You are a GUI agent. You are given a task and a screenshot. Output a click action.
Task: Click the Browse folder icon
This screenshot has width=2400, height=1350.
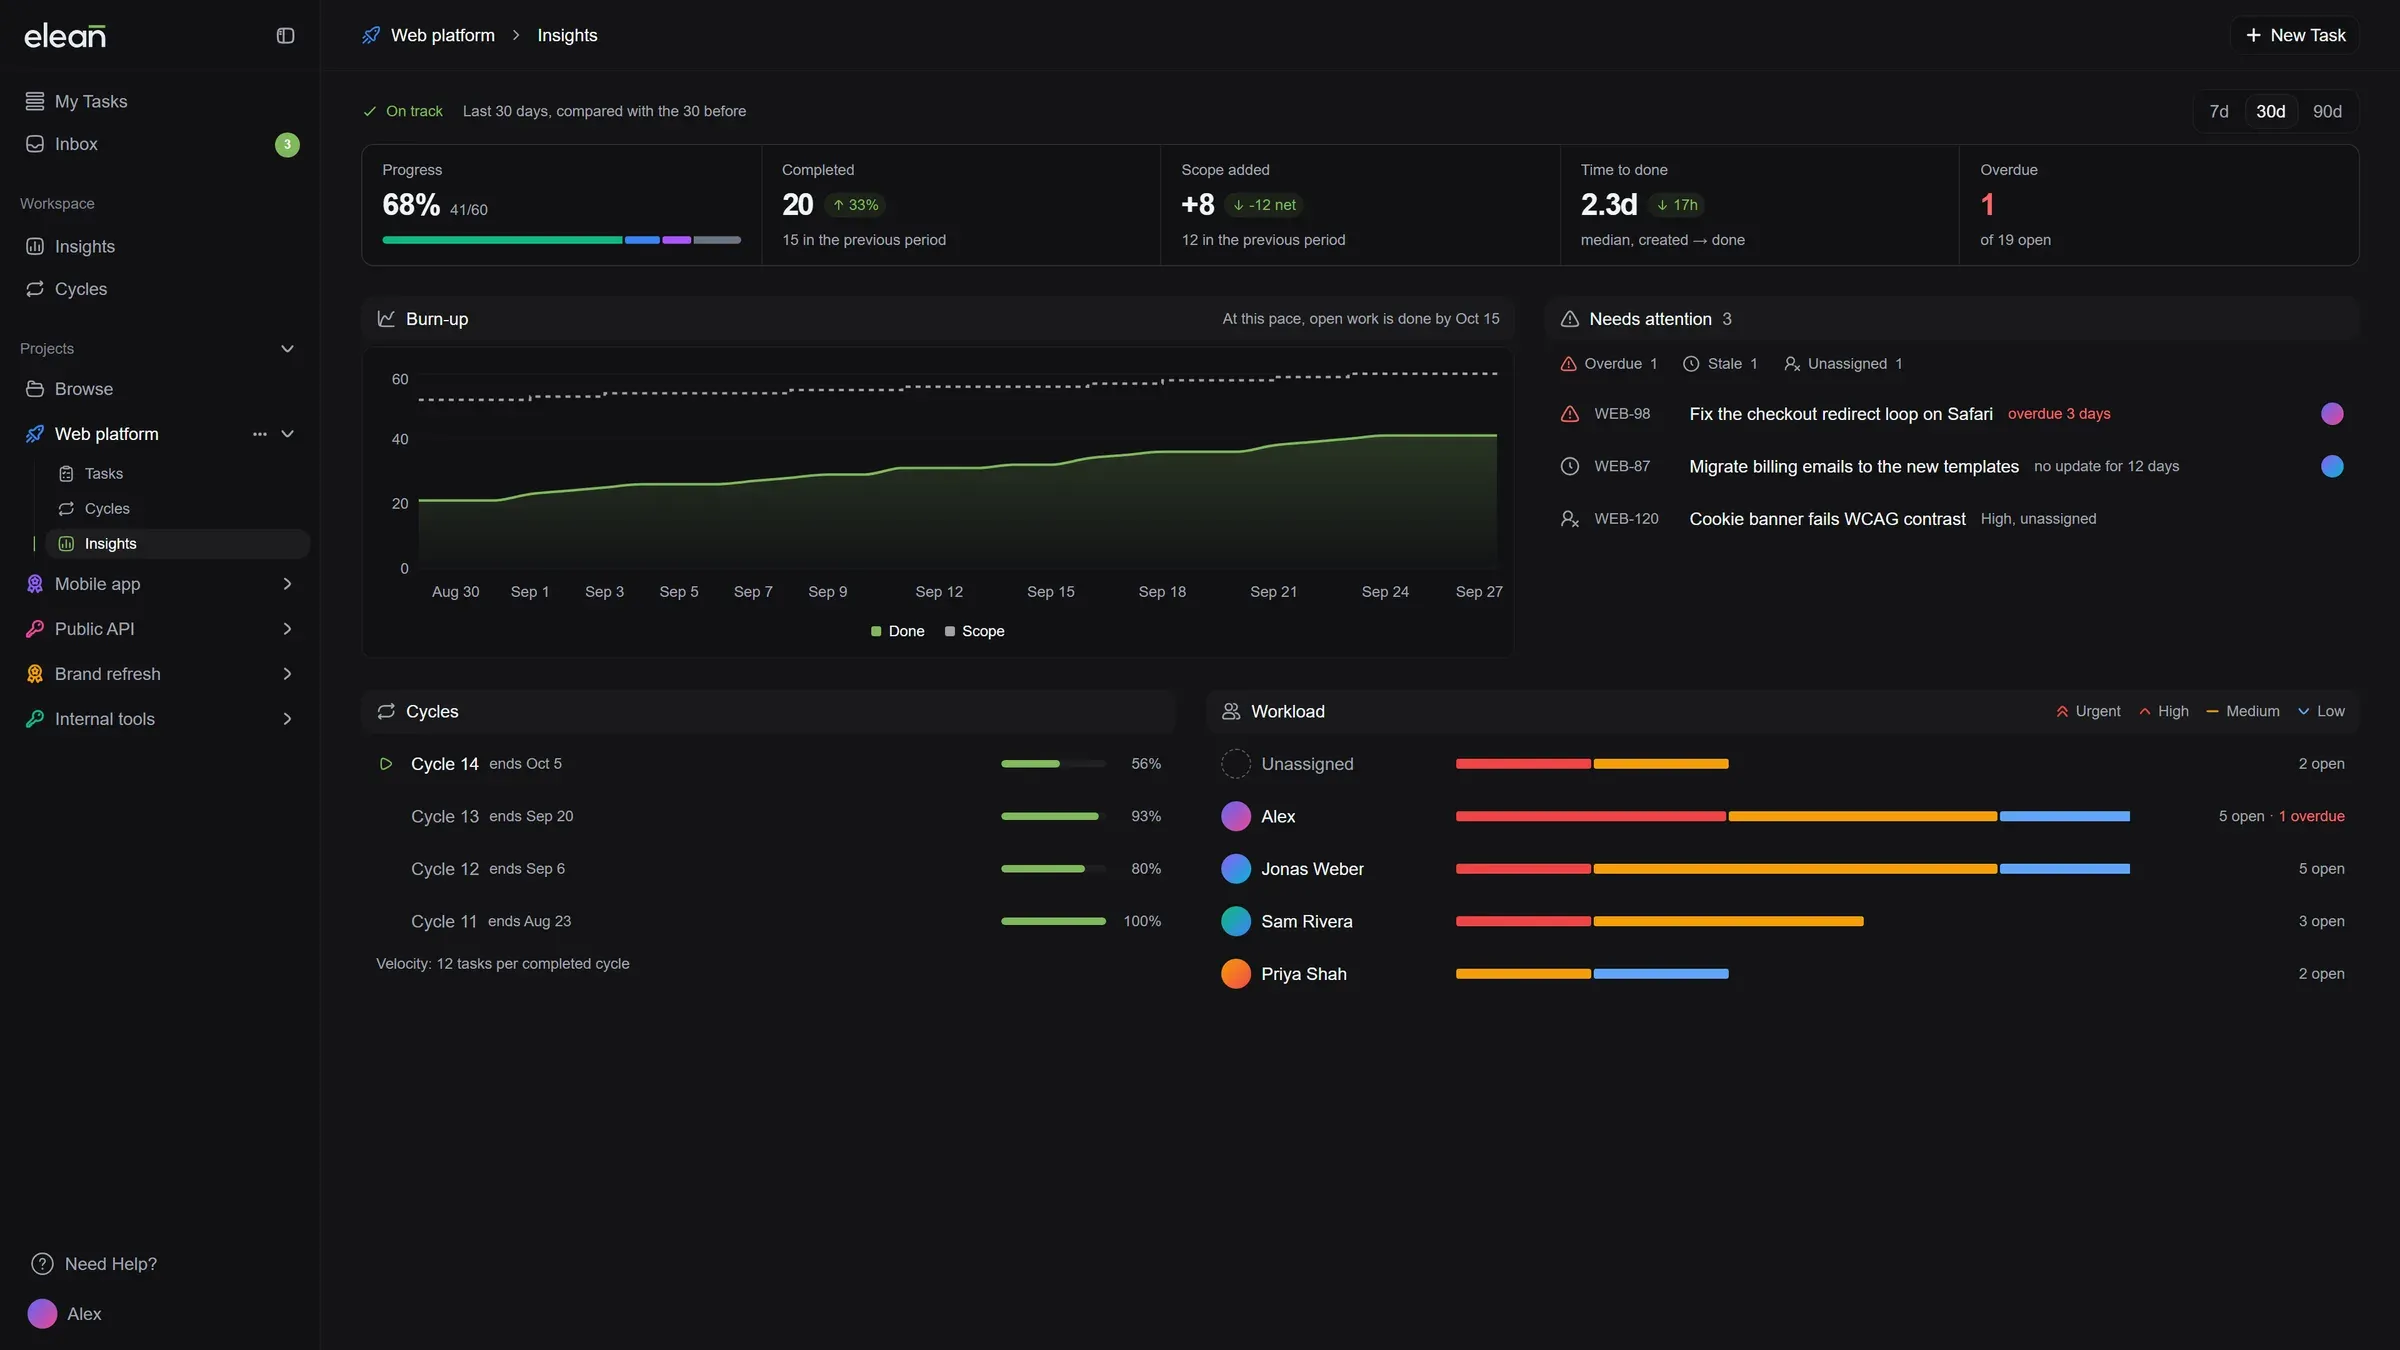pos(35,389)
